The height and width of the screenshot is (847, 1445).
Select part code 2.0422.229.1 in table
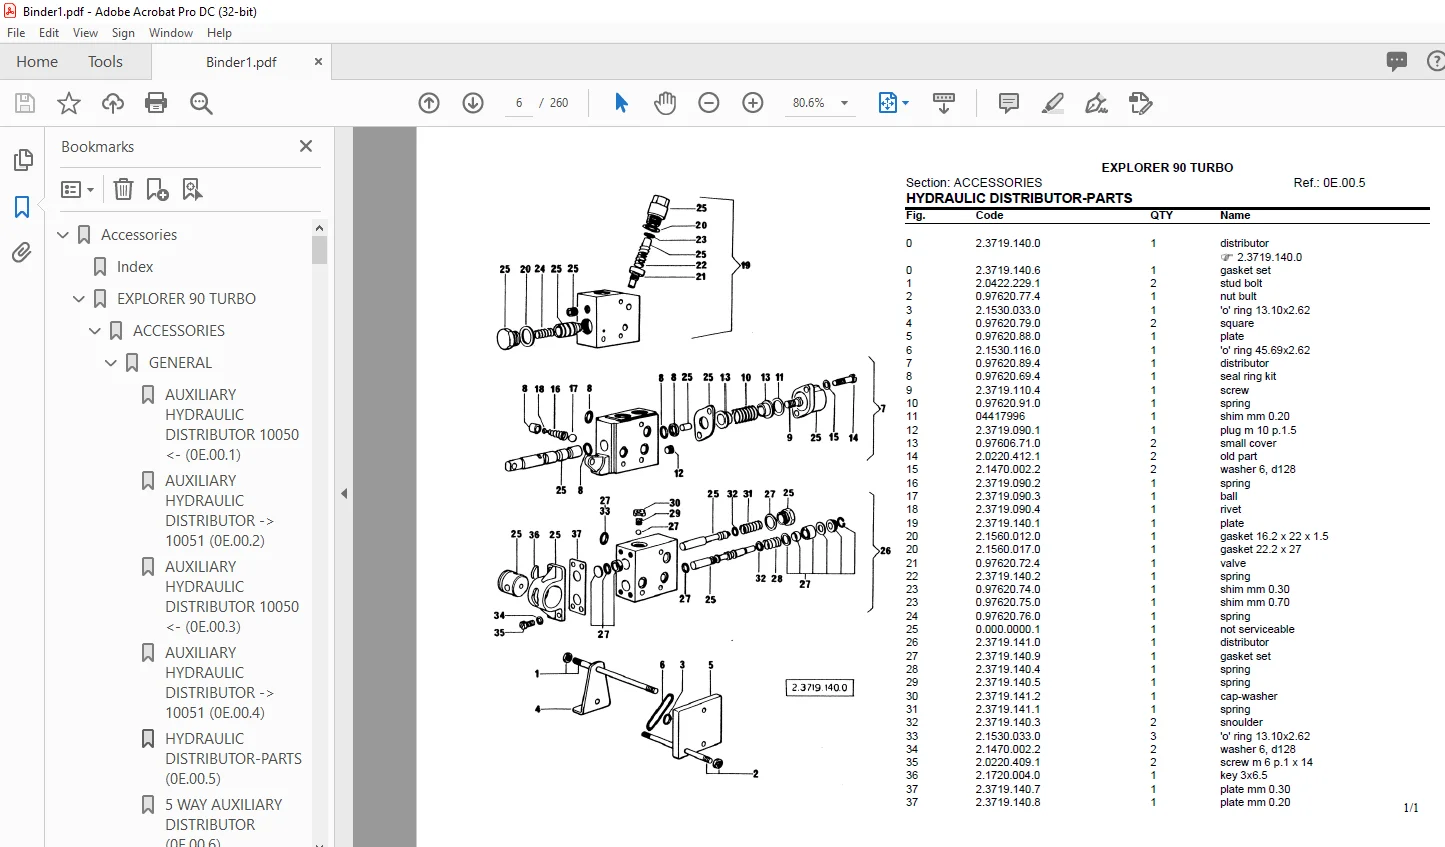(1008, 283)
